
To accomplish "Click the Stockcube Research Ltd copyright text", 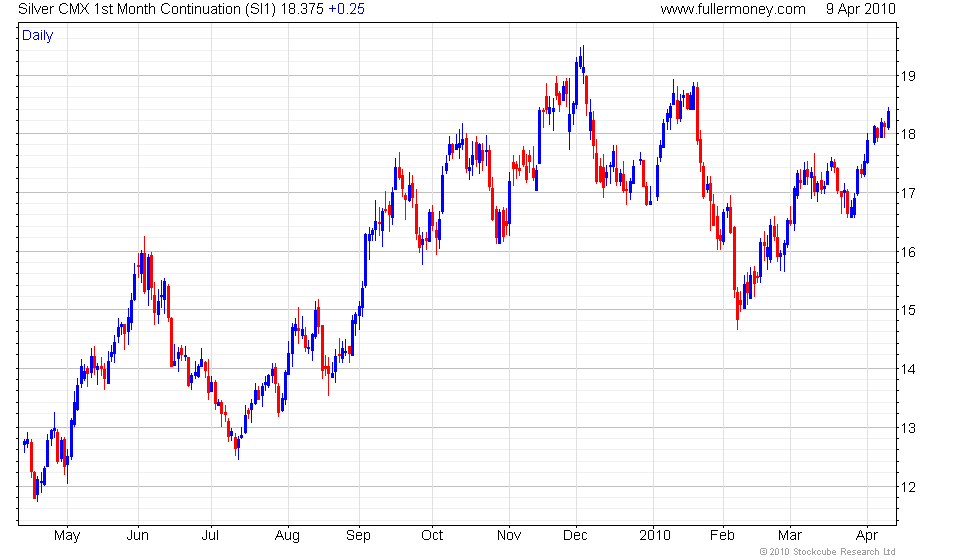I will [x=828, y=552].
